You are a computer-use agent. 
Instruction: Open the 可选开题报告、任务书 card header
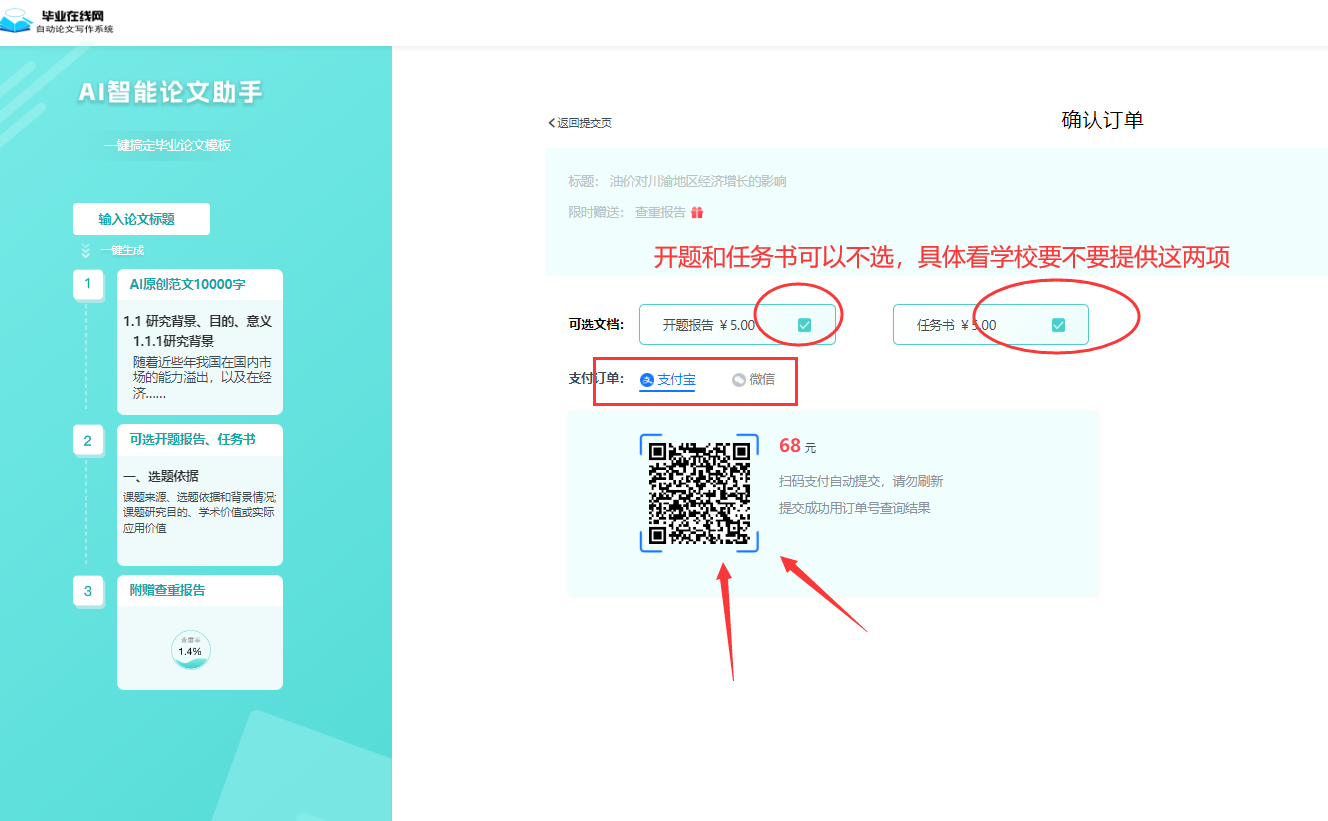pyautogui.click(x=200, y=440)
